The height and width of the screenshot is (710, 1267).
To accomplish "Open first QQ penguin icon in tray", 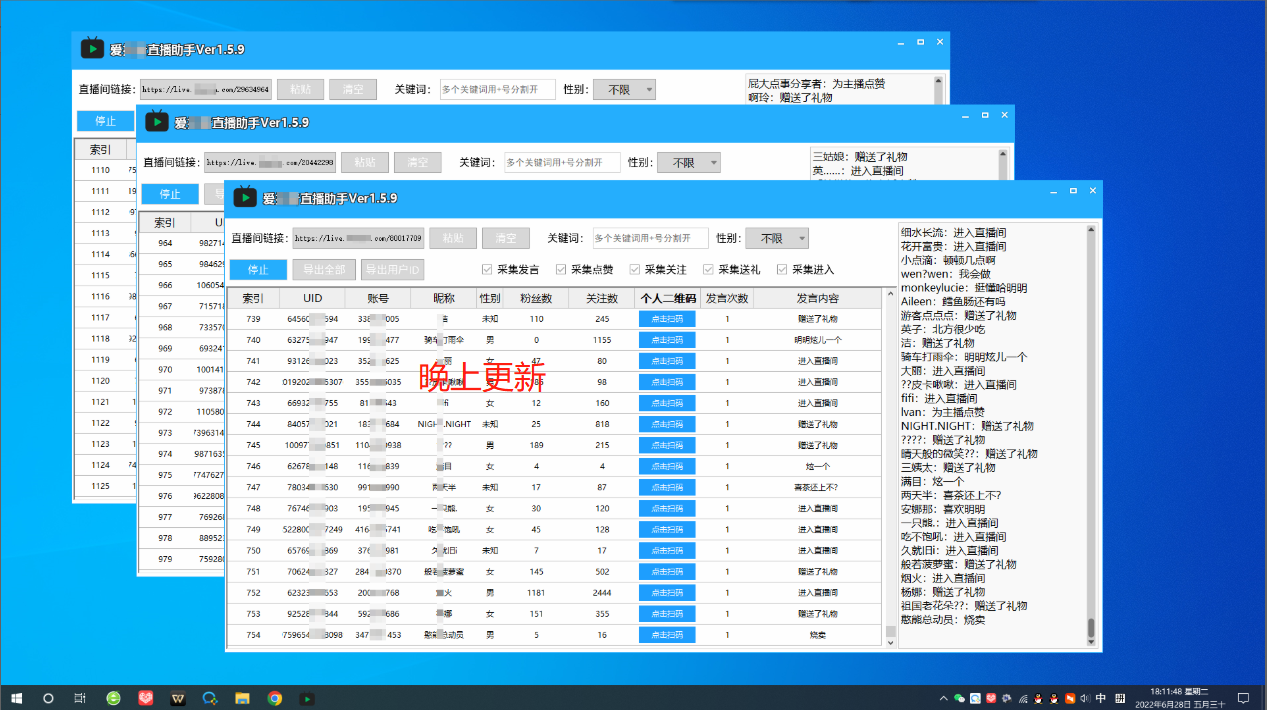I will [x=1039, y=697].
